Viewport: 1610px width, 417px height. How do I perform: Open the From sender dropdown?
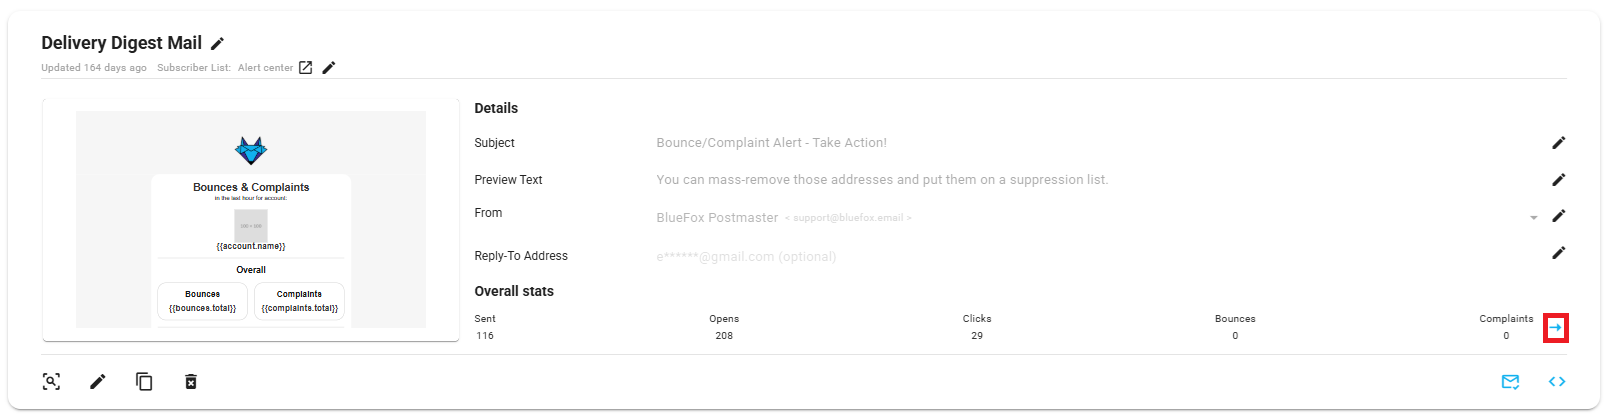(1533, 217)
